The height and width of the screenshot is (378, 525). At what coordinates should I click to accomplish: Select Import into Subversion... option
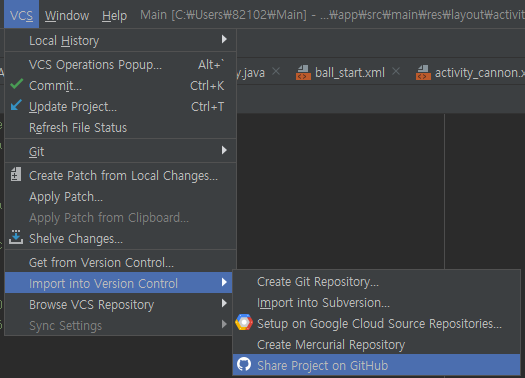click(377, 303)
